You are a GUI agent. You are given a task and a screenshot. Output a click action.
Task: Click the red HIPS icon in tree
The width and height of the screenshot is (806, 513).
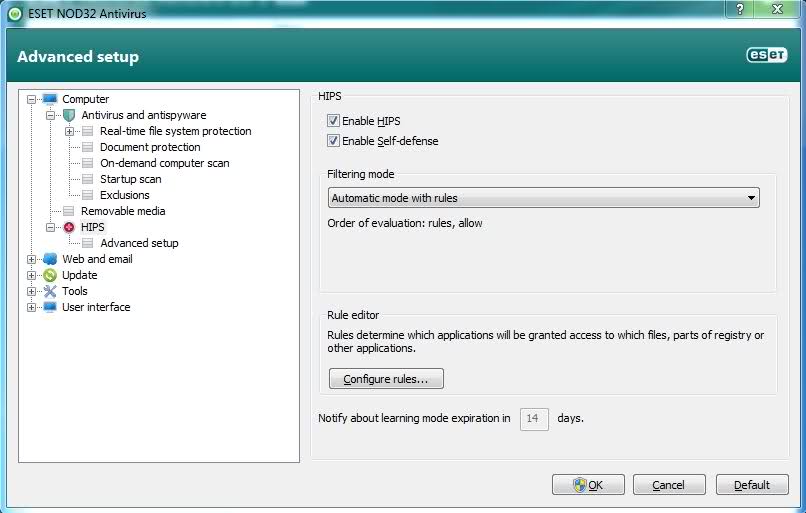pyautogui.click(x=69, y=227)
